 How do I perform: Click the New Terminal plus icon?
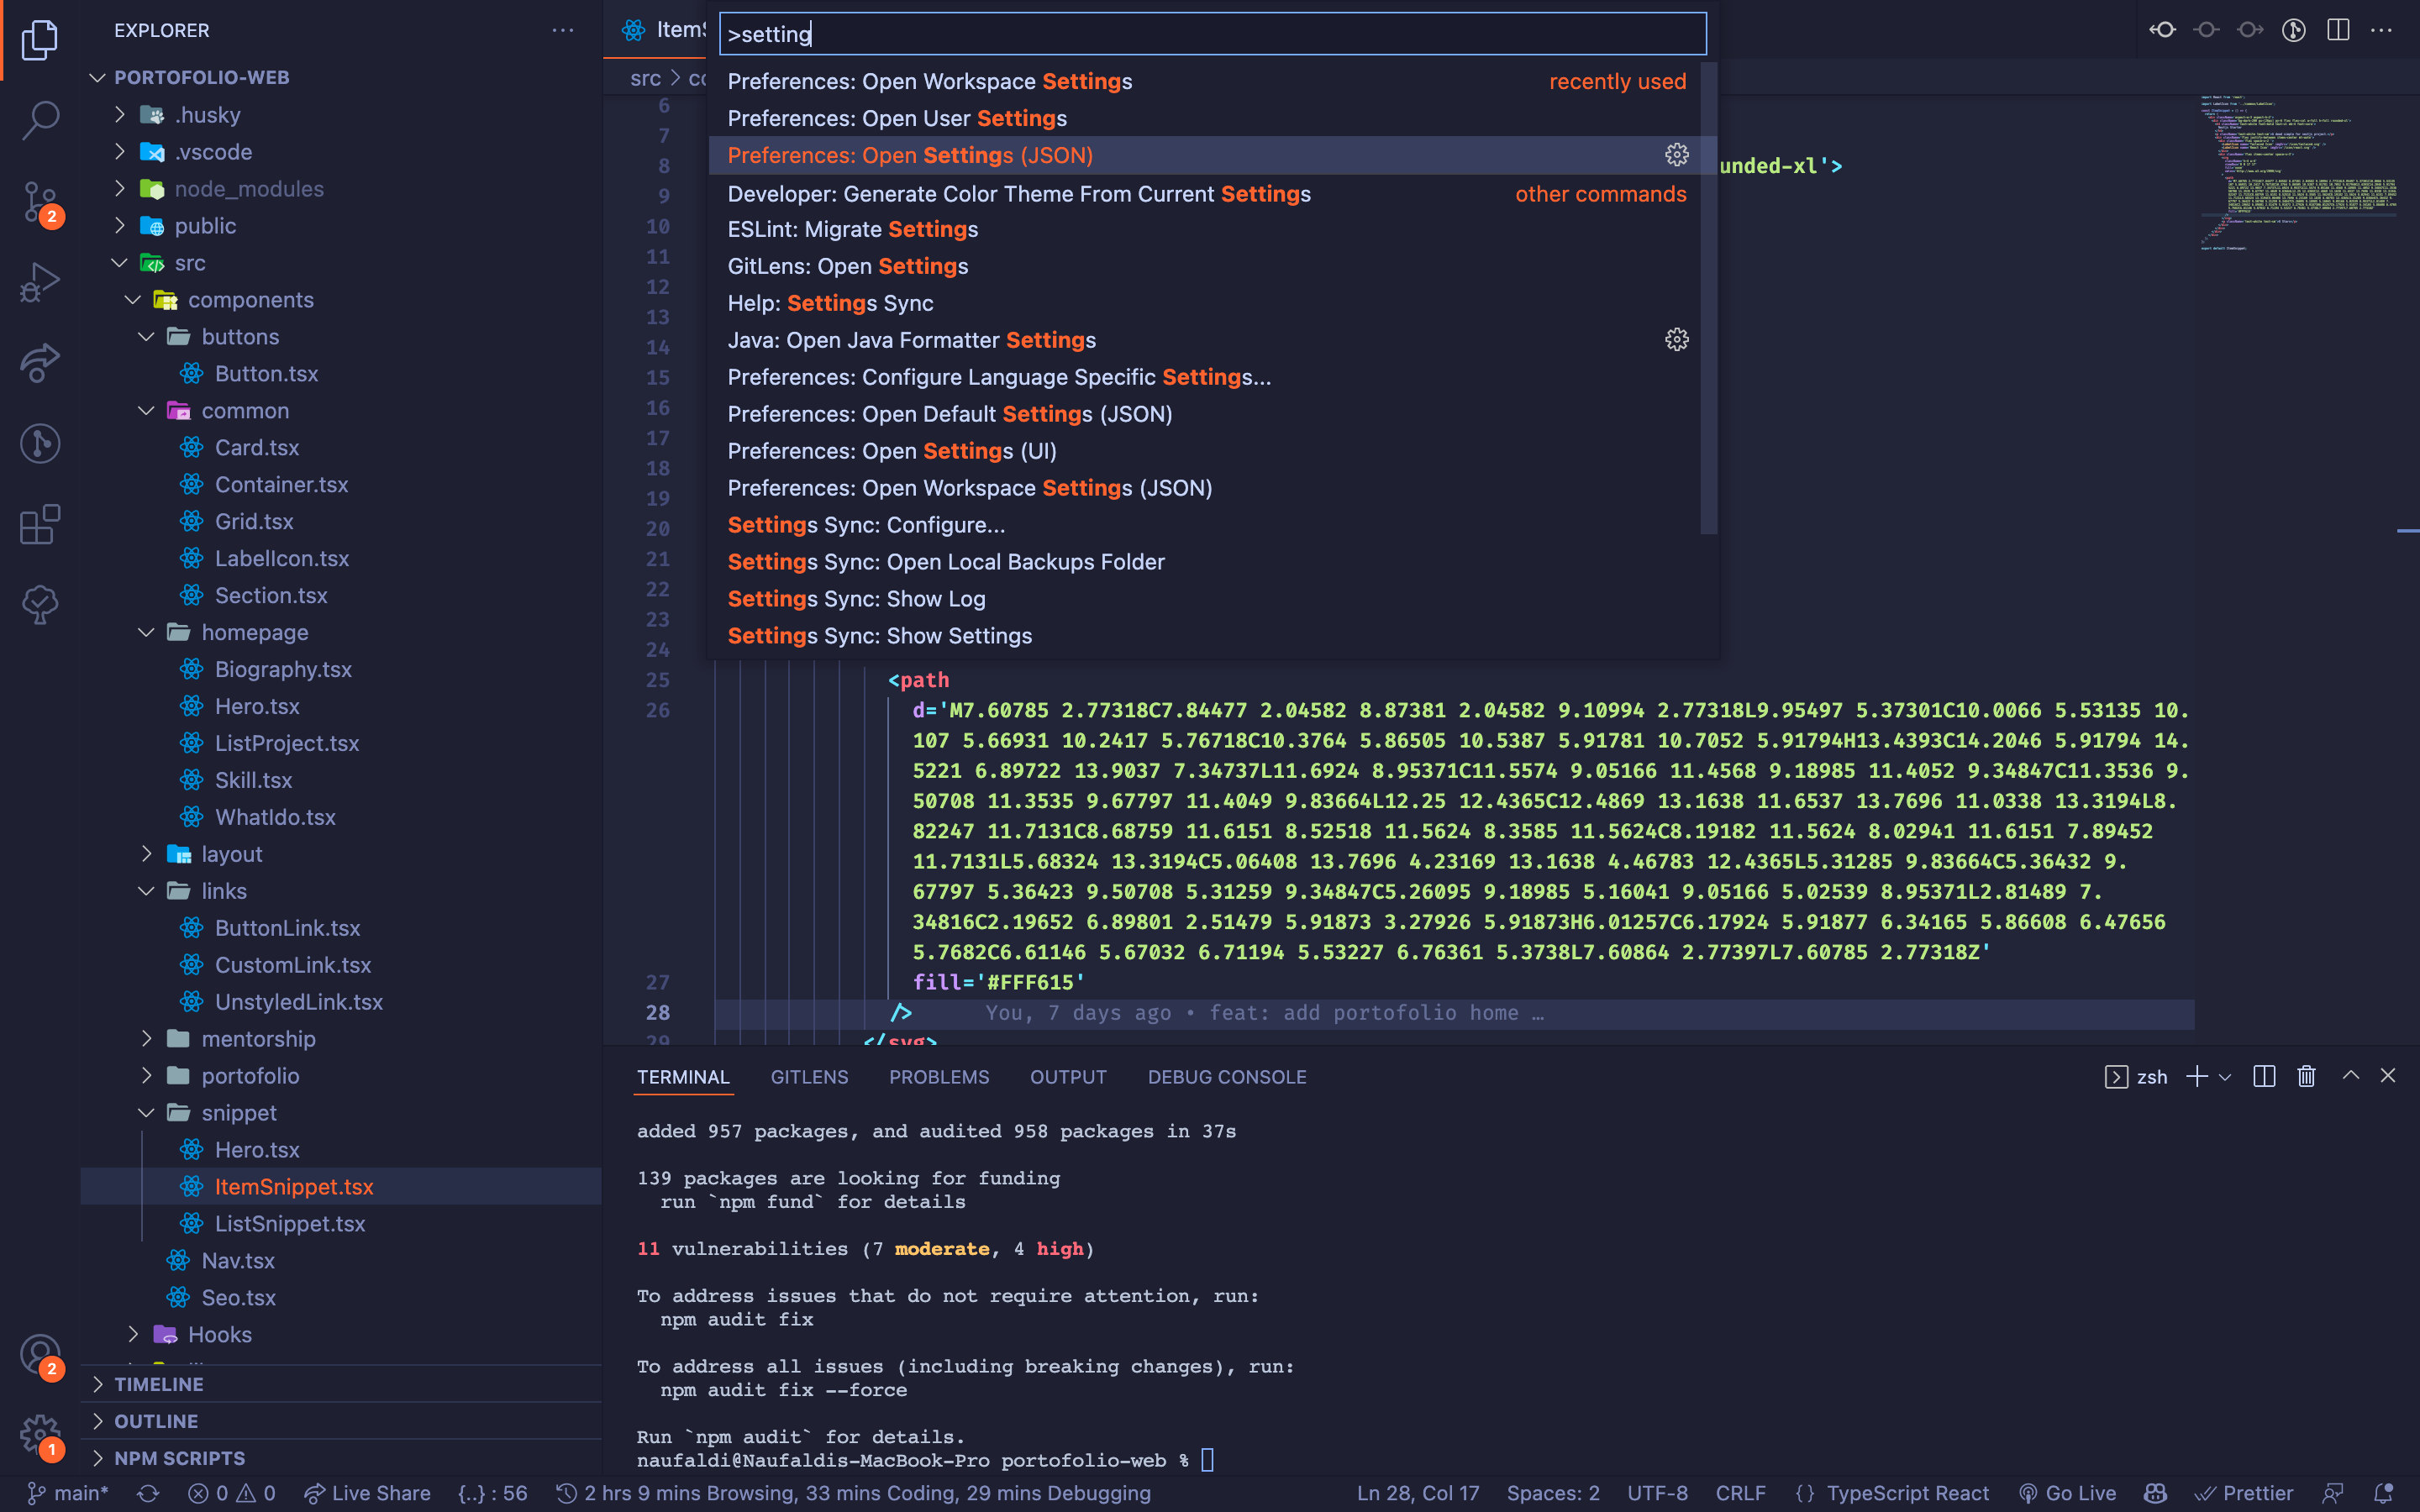[x=2196, y=1076]
